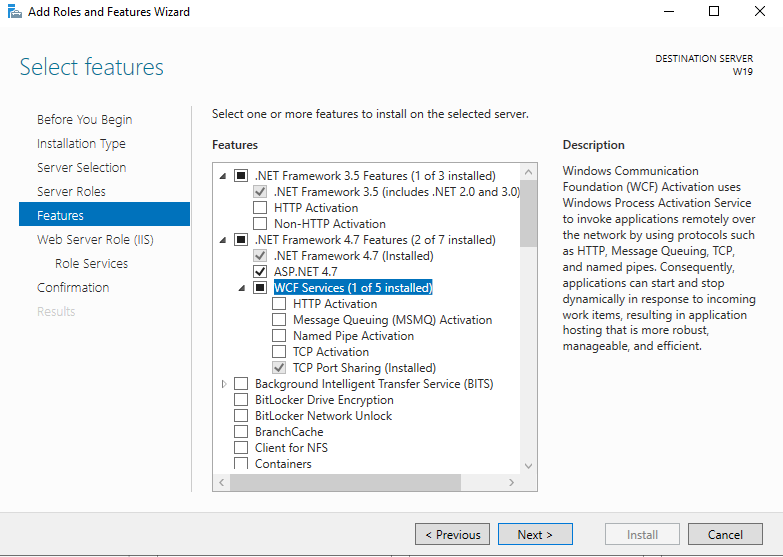Go back with the Previous button
Viewport: 783px width, 557px height.
click(x=452, y=535)
